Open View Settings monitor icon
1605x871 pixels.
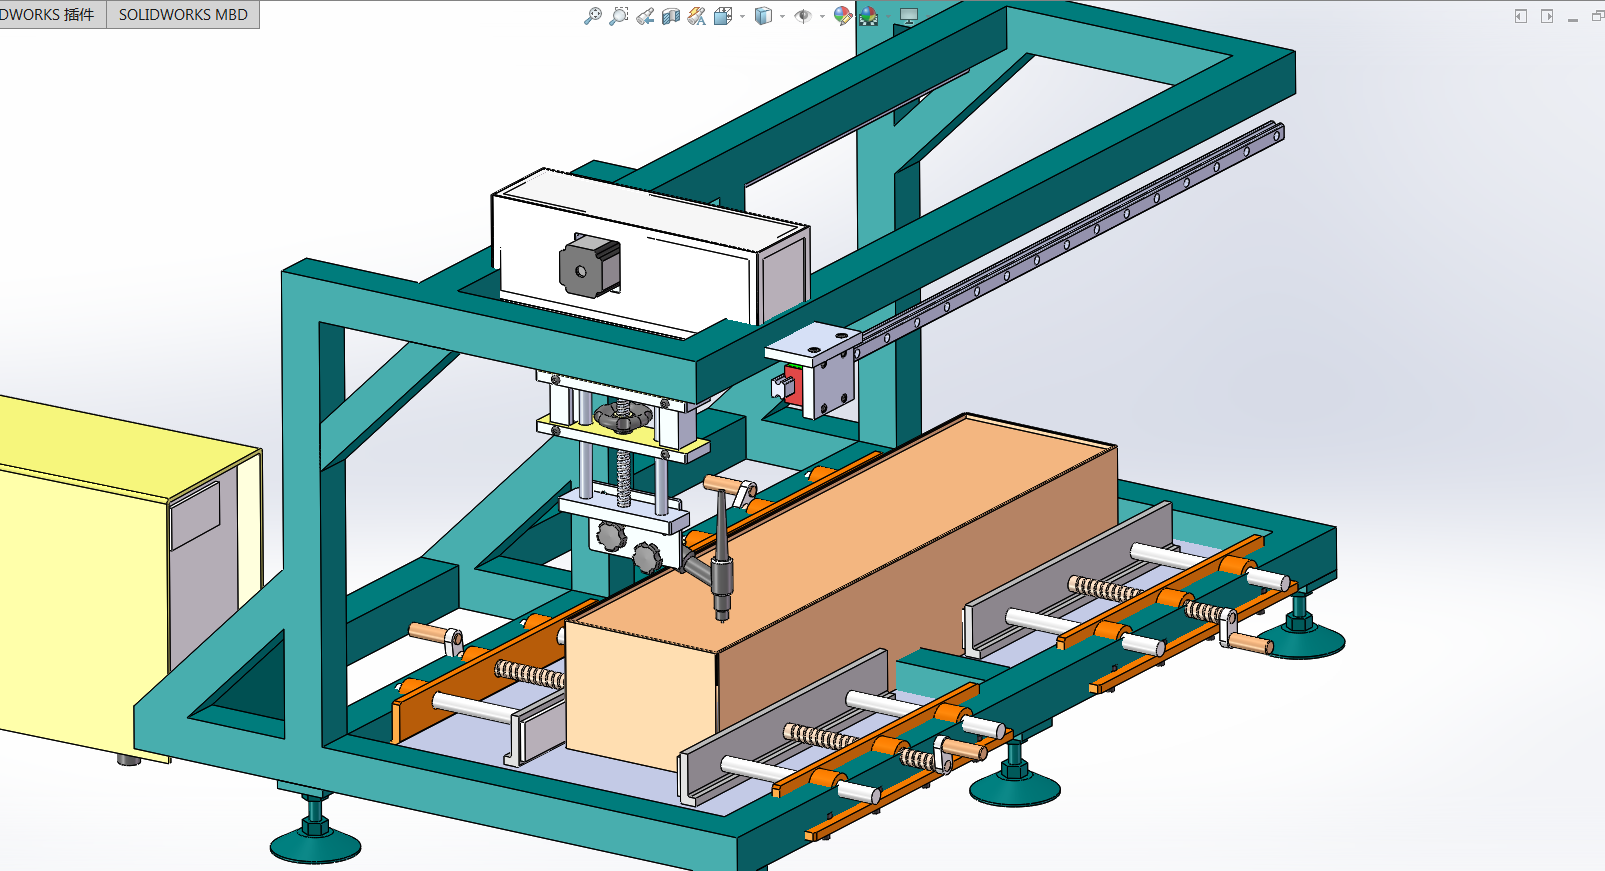(908, 16)
